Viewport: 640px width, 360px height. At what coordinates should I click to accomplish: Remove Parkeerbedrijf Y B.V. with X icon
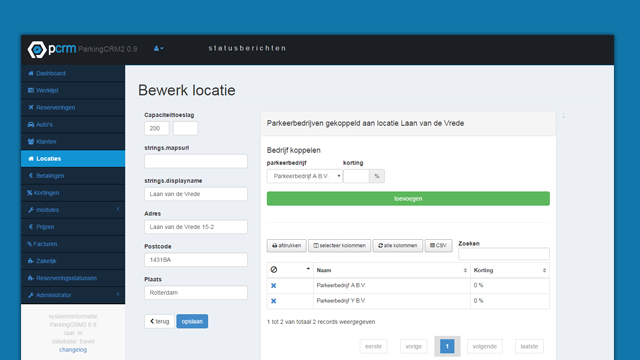click(273, 301)
